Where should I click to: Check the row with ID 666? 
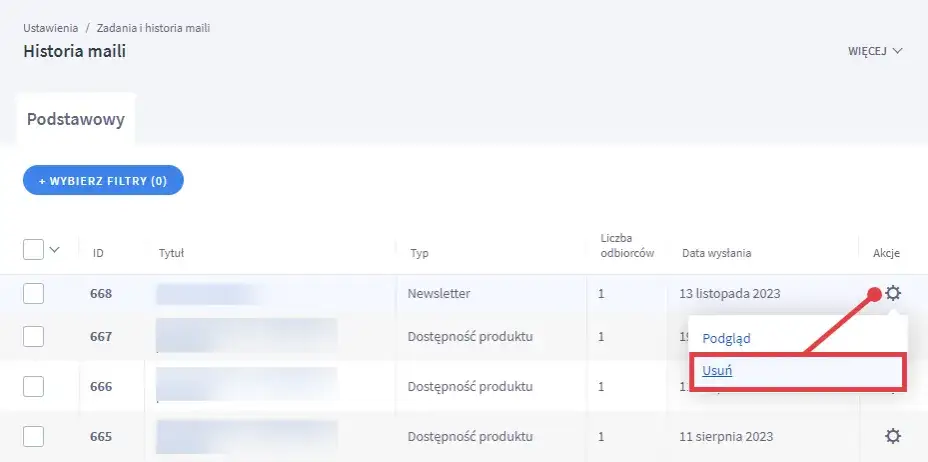click(33, 388)
